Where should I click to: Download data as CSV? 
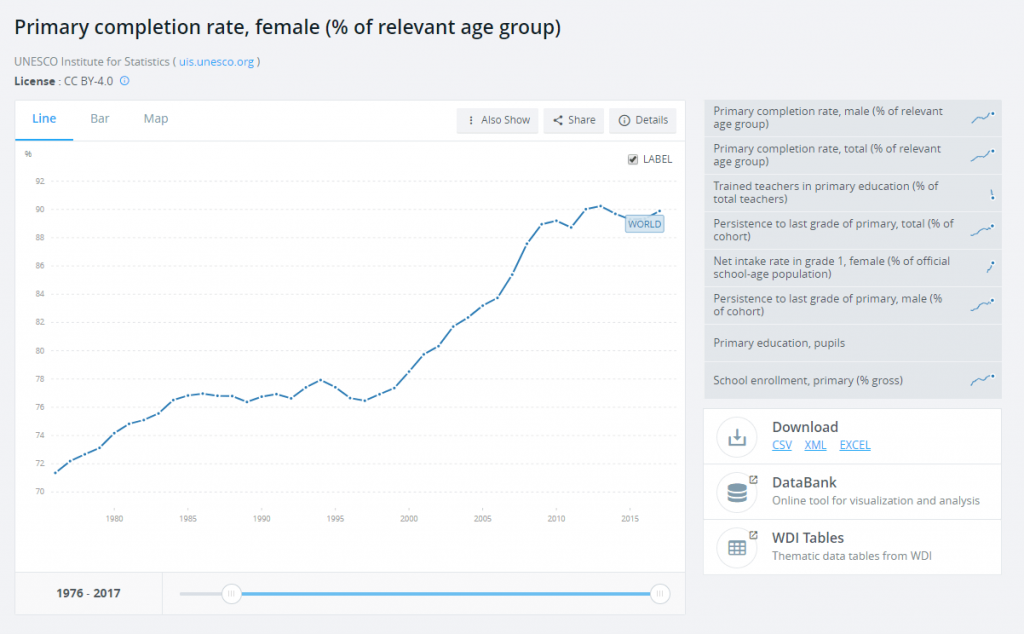[782, 445]
